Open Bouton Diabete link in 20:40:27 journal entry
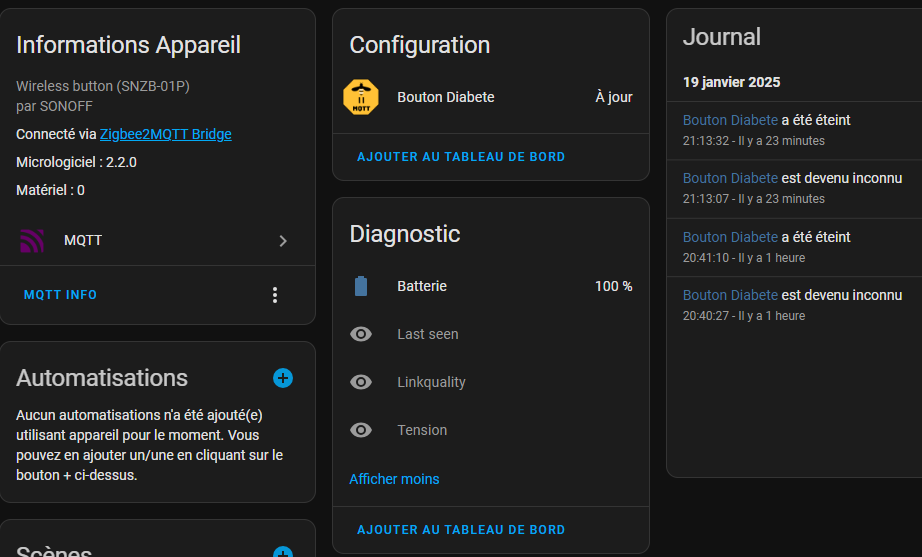Viewport: 922px width, 557px height. pyautogui.click(x=730, y=295)
